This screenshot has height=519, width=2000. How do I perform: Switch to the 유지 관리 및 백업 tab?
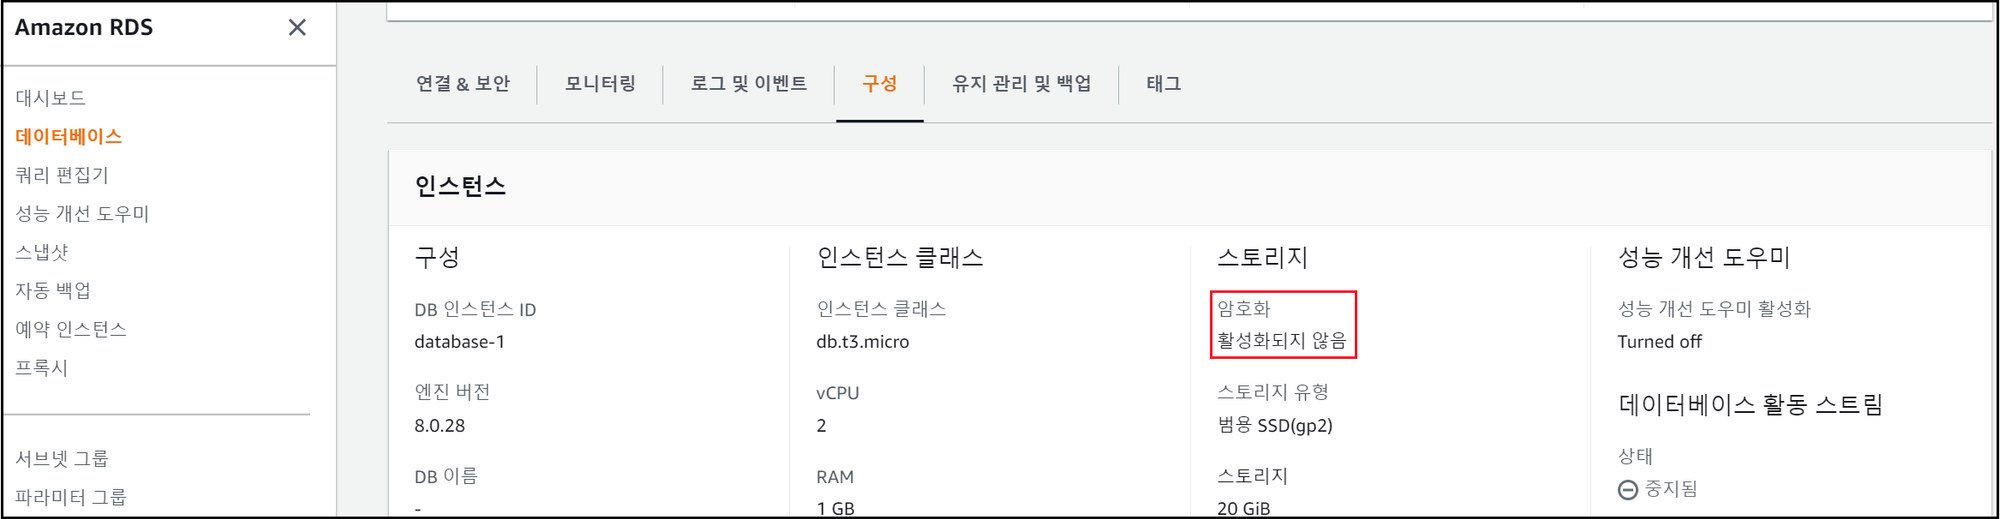click(x=1021, y=84)
